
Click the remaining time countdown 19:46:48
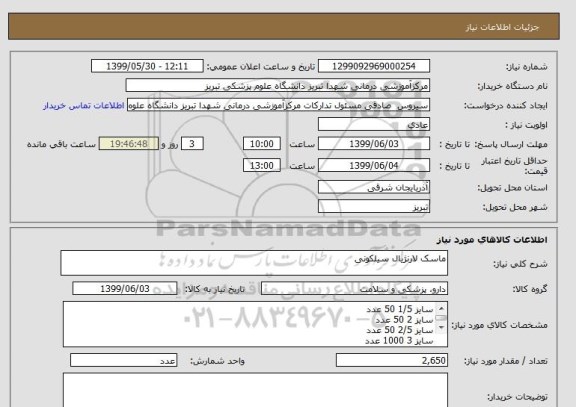click(129, 144)
